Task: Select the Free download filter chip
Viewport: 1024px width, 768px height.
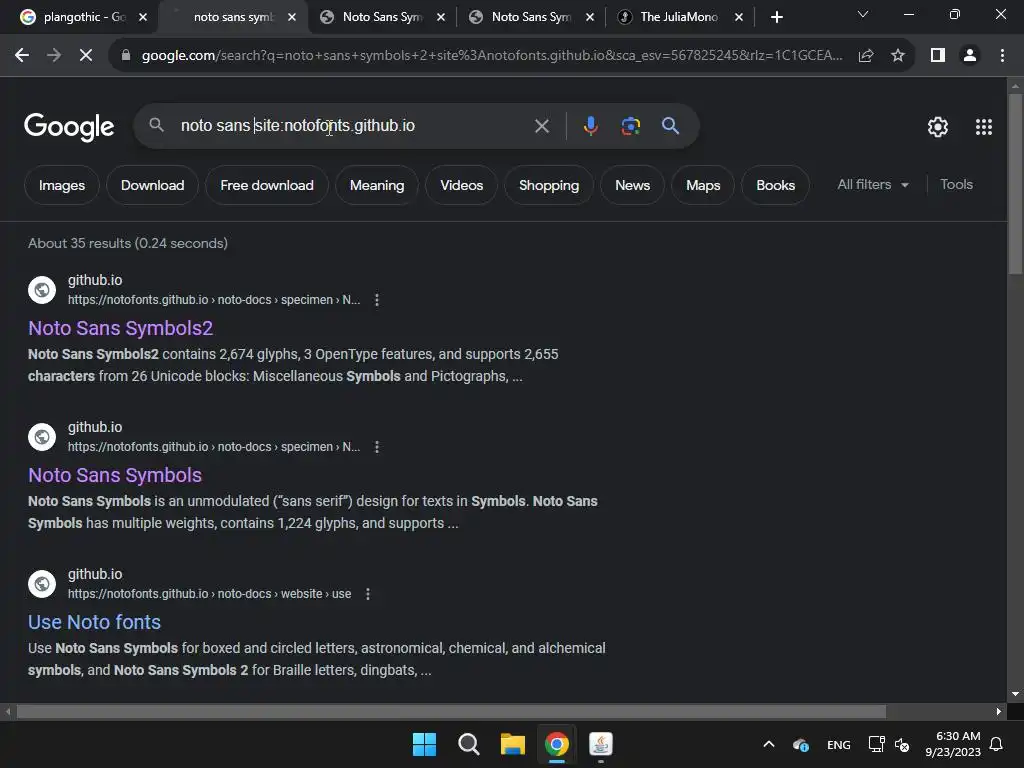Action: 266,185
